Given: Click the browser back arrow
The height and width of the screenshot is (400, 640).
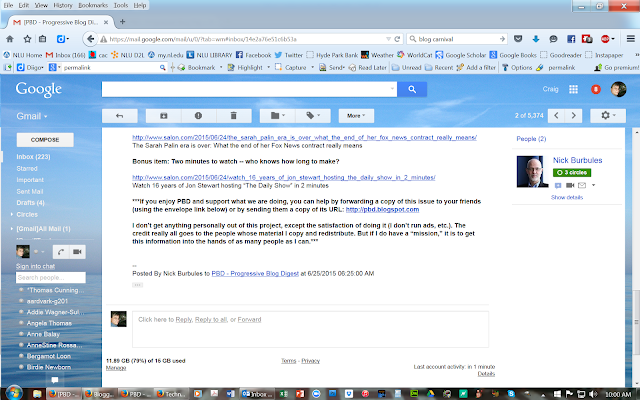Looking at the screenshot, I should [x=90, y=39].
